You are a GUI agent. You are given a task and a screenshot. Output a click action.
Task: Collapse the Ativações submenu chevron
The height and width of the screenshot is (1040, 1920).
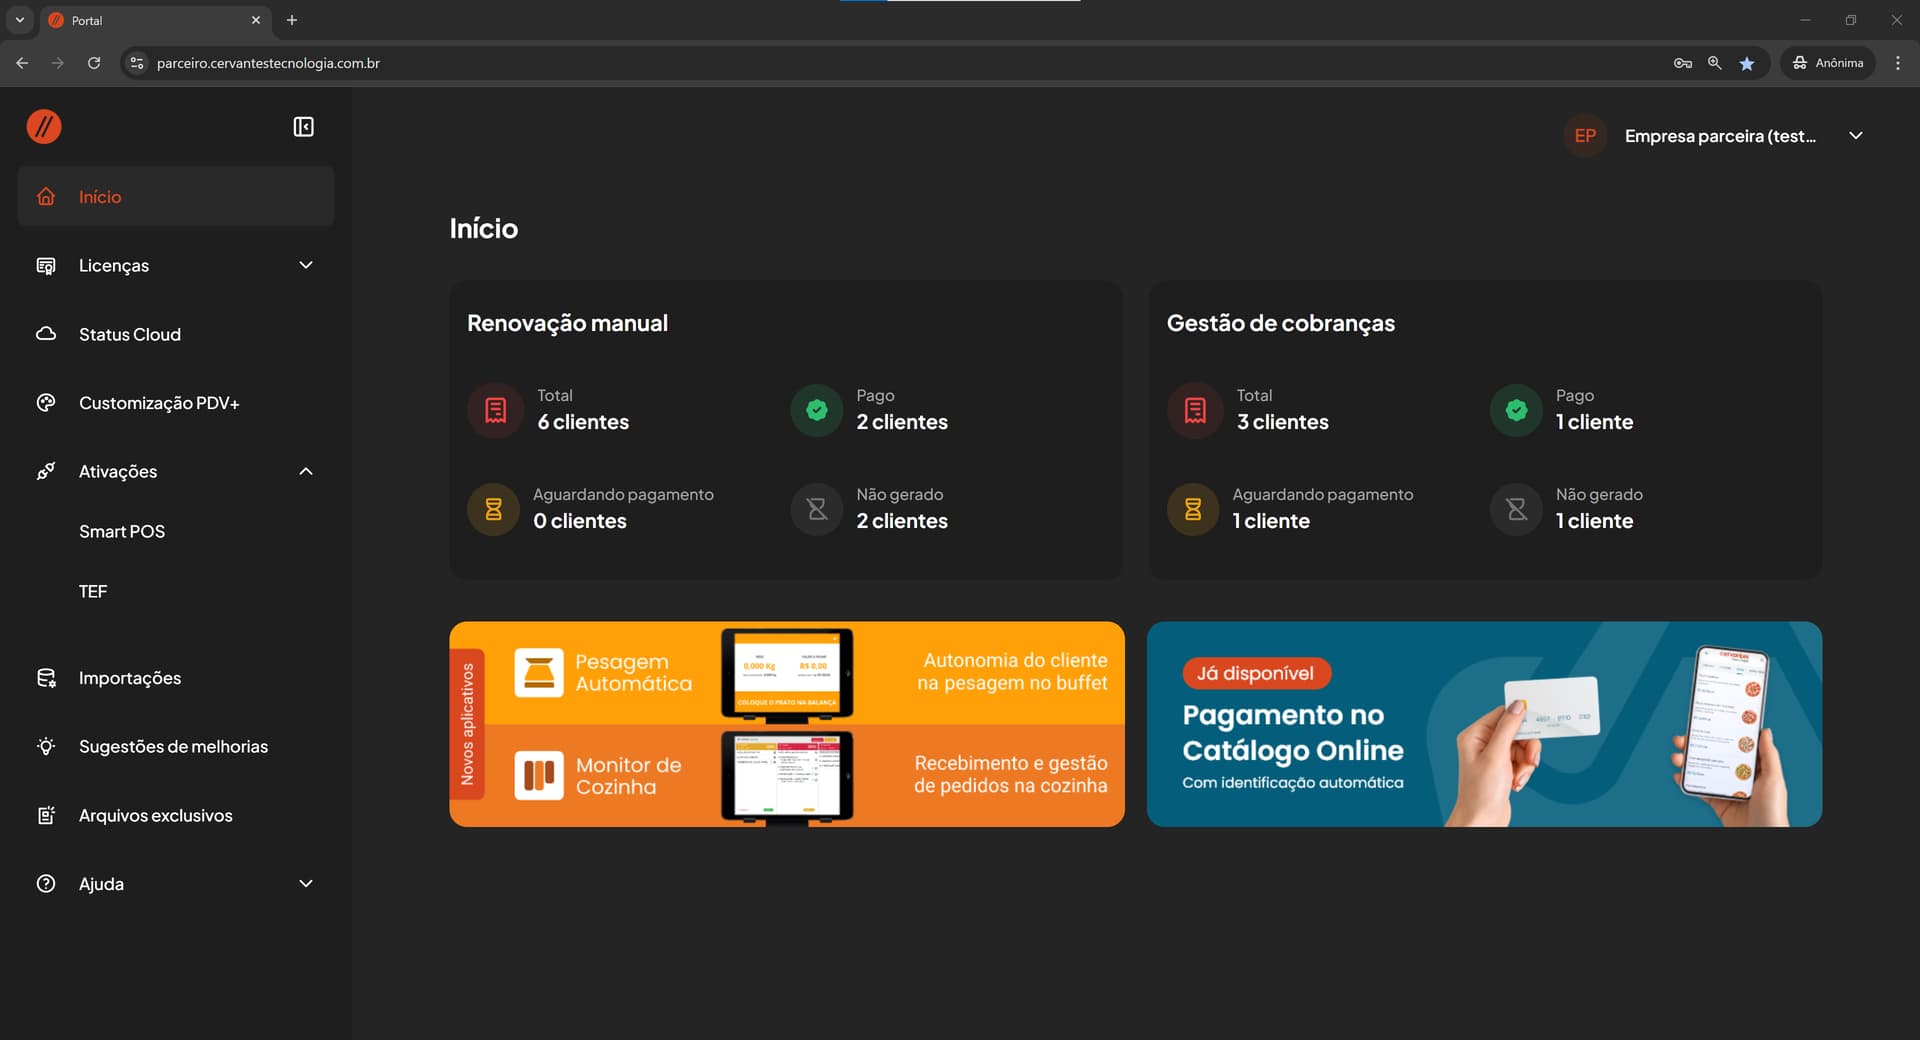coord(306,472)
